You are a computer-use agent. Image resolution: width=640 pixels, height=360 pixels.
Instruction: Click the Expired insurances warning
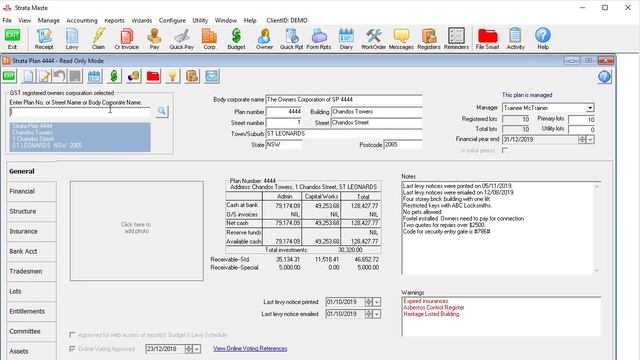[x=426, y=301]
